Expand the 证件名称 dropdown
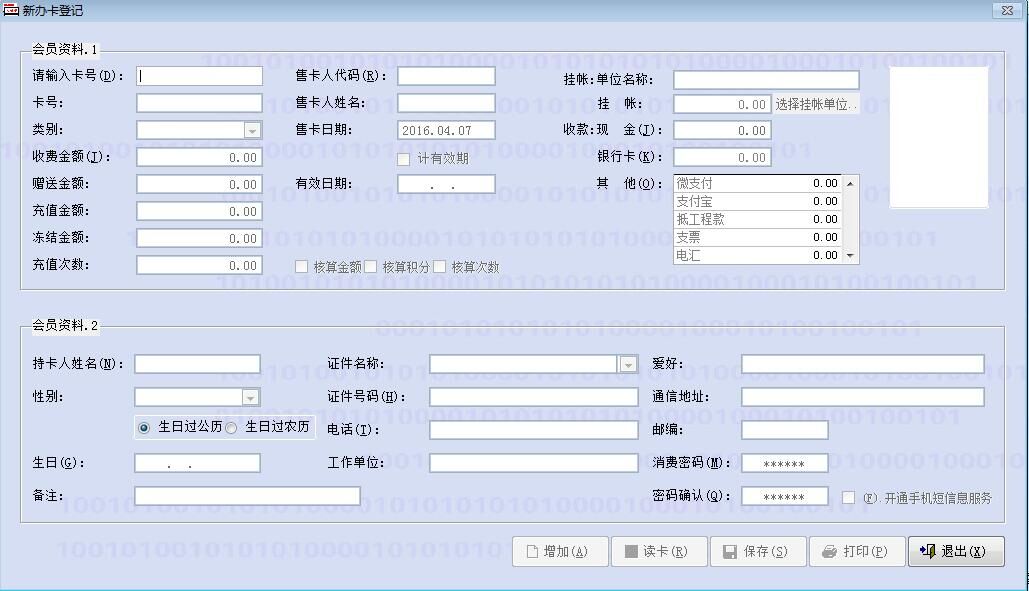Viewport: 1029px width, 591px height. point(628,365)
